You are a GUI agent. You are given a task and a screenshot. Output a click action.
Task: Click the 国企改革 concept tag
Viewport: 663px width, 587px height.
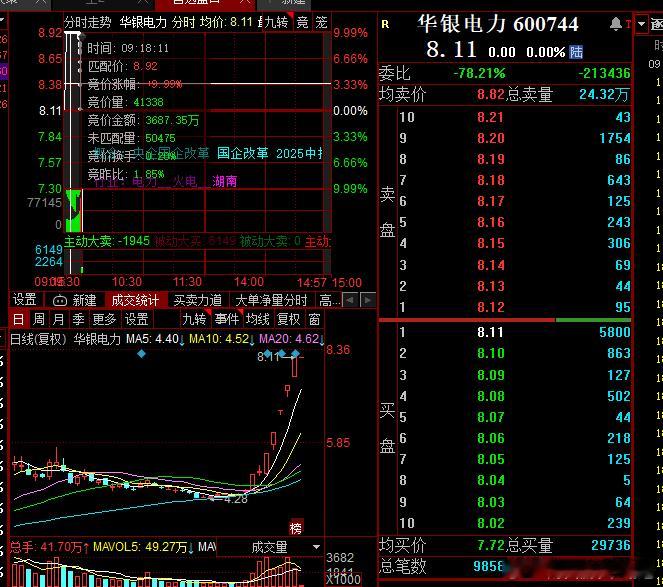[242, 153]
